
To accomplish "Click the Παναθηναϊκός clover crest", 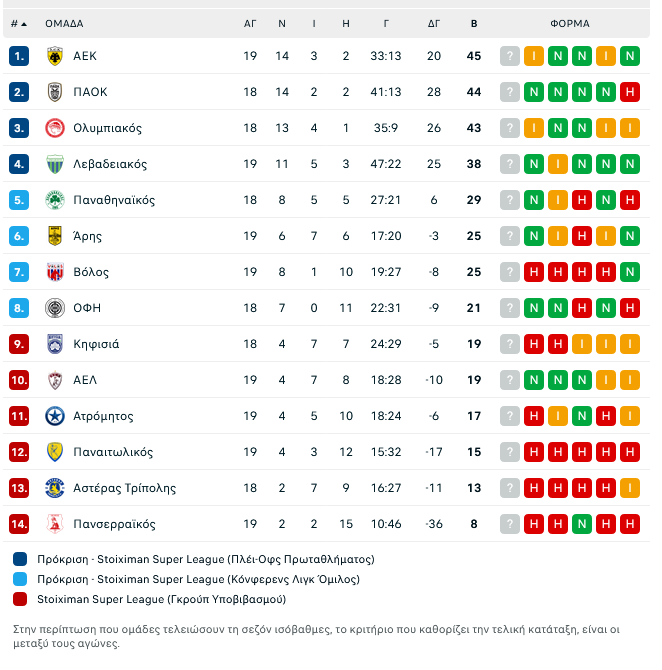I will tap(55, 200).
